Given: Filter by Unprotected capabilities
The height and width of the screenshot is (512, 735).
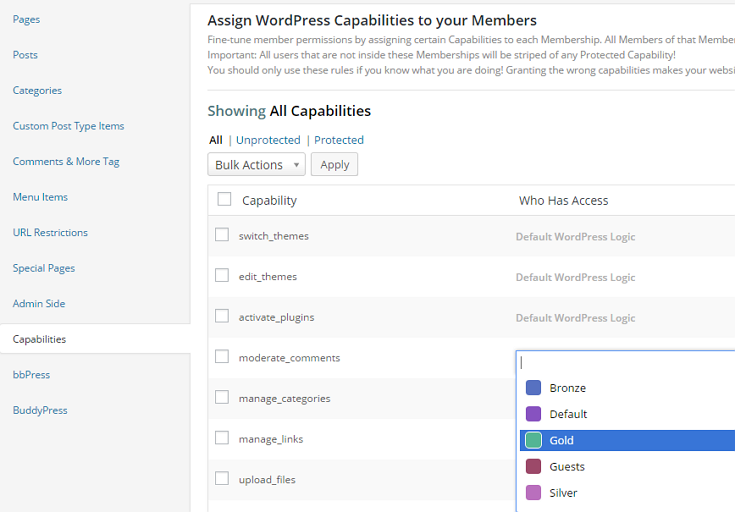Looking at the screenshot, I should pyautogui.click(x=268, y=140).
